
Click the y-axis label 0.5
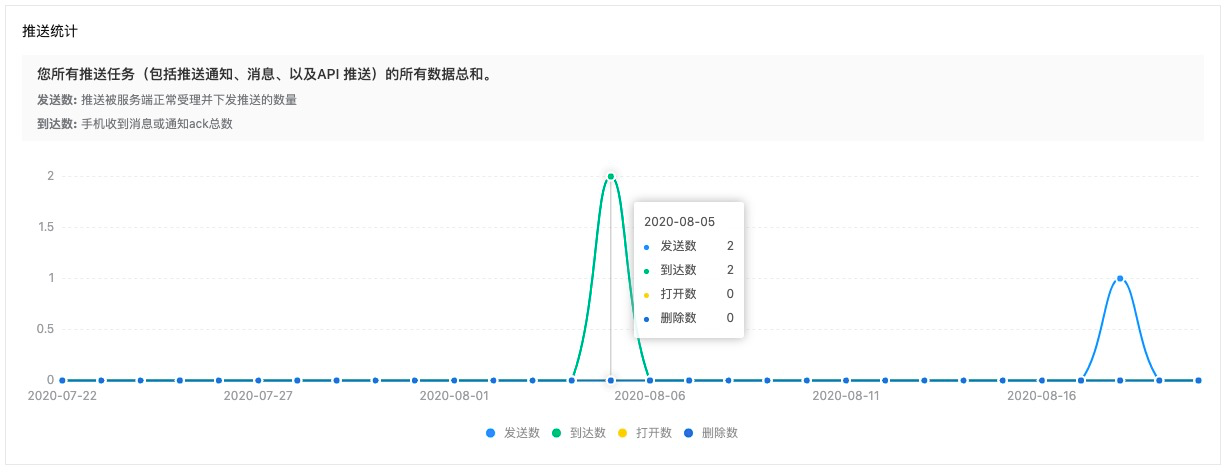[x=44, y=329]
